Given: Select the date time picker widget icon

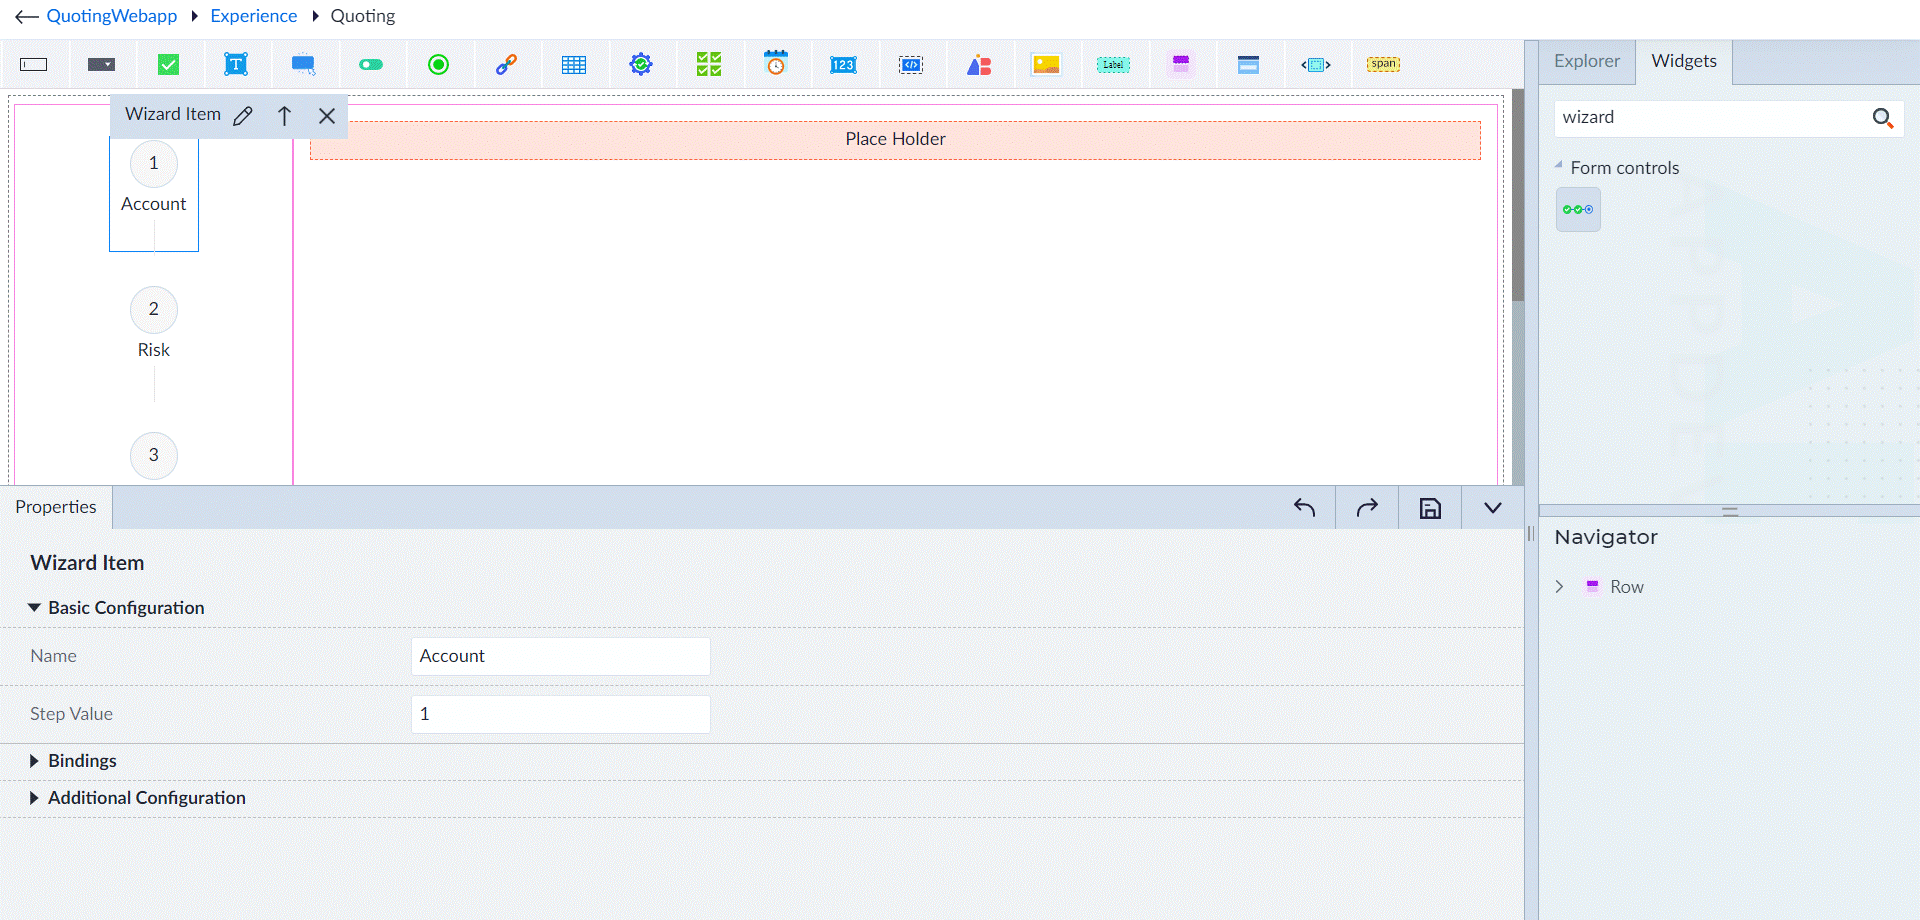Looking at the screenshot, I should coord(776,63).
